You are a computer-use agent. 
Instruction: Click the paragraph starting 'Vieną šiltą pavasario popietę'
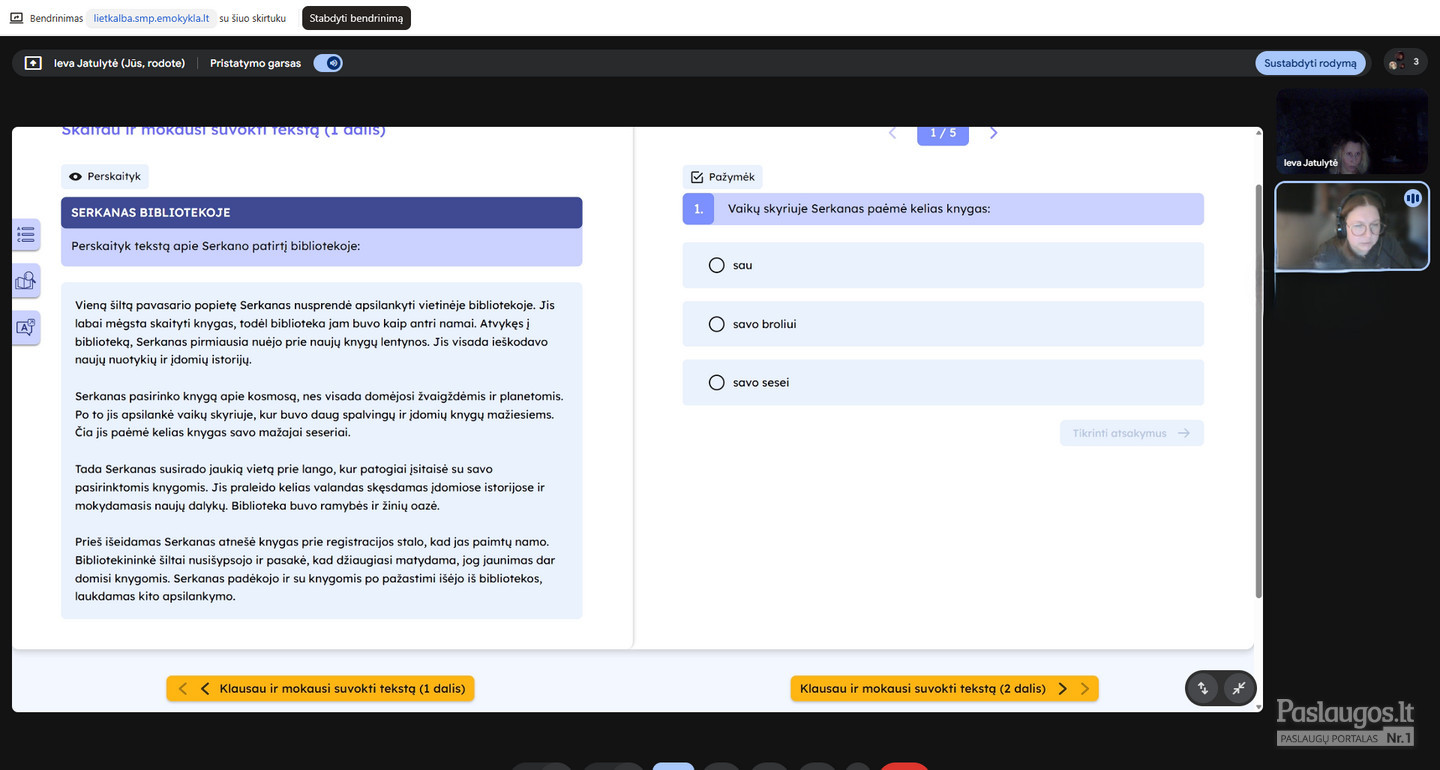[x=316, y=332]
